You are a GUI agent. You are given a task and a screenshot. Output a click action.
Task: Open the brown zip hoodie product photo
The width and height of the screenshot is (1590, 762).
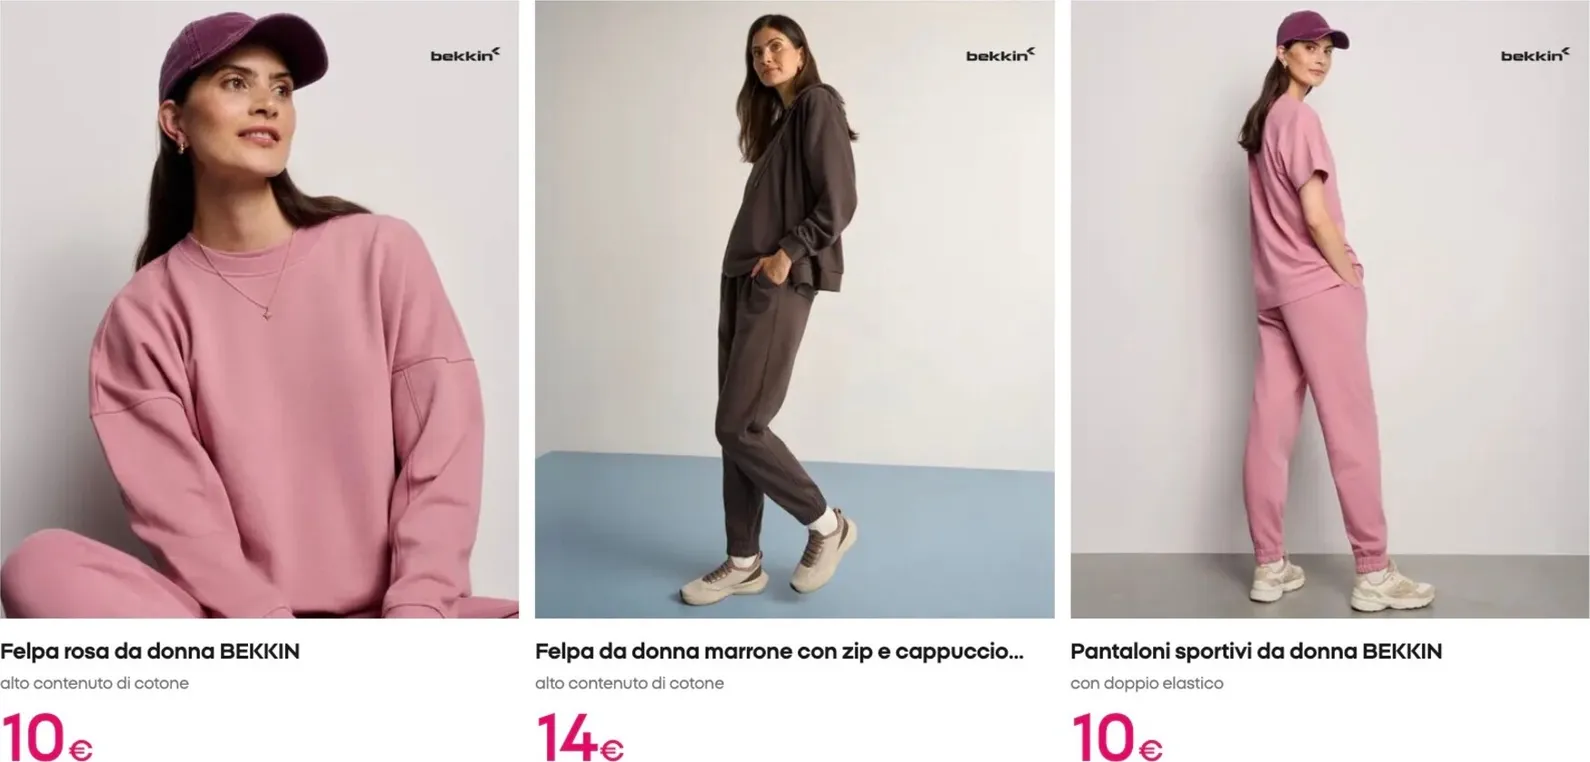tap(794, 309)
